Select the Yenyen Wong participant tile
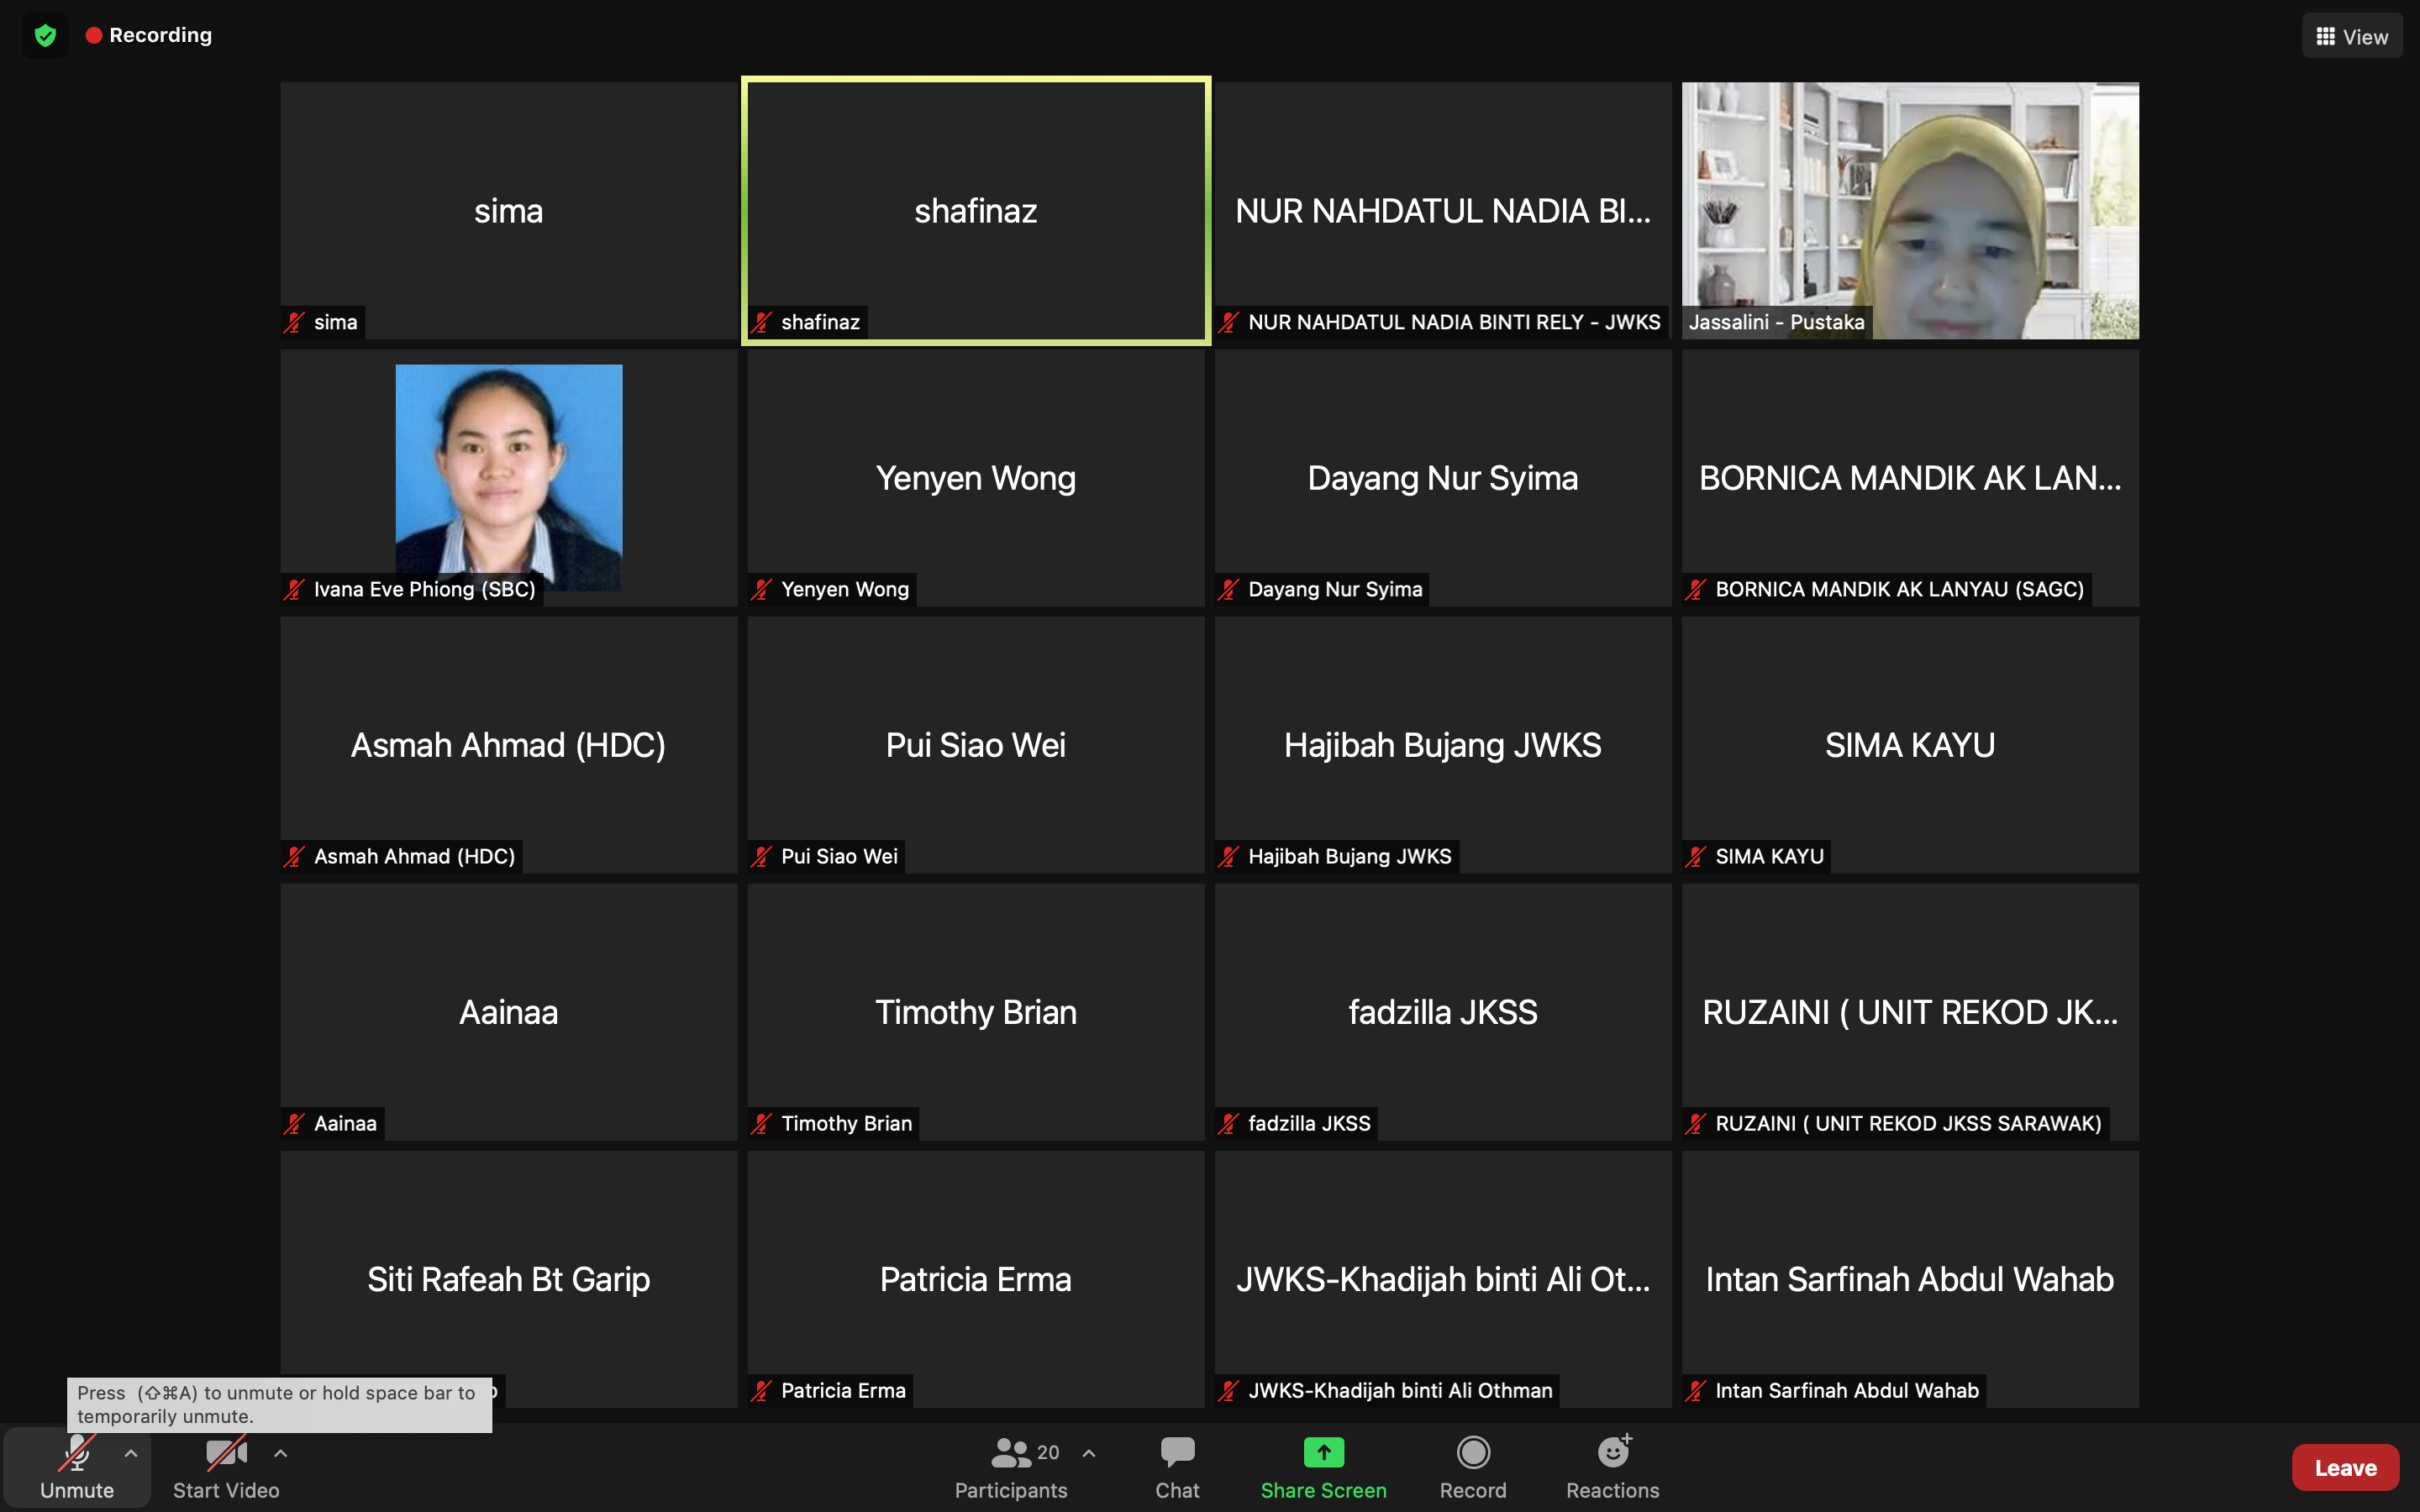The height and width of the screenshot is (1512, 2420). [976, 477]
